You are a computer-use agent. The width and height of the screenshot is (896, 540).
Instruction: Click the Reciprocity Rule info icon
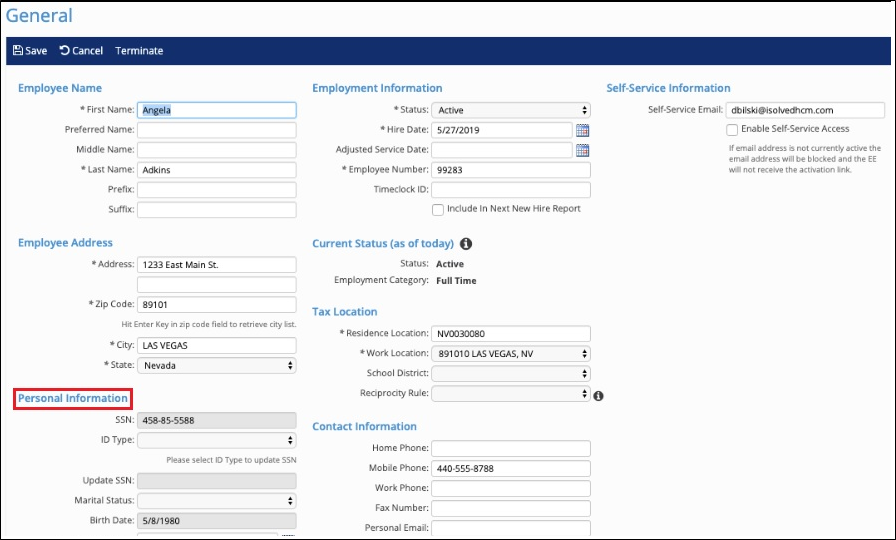[x=598, y=395]
